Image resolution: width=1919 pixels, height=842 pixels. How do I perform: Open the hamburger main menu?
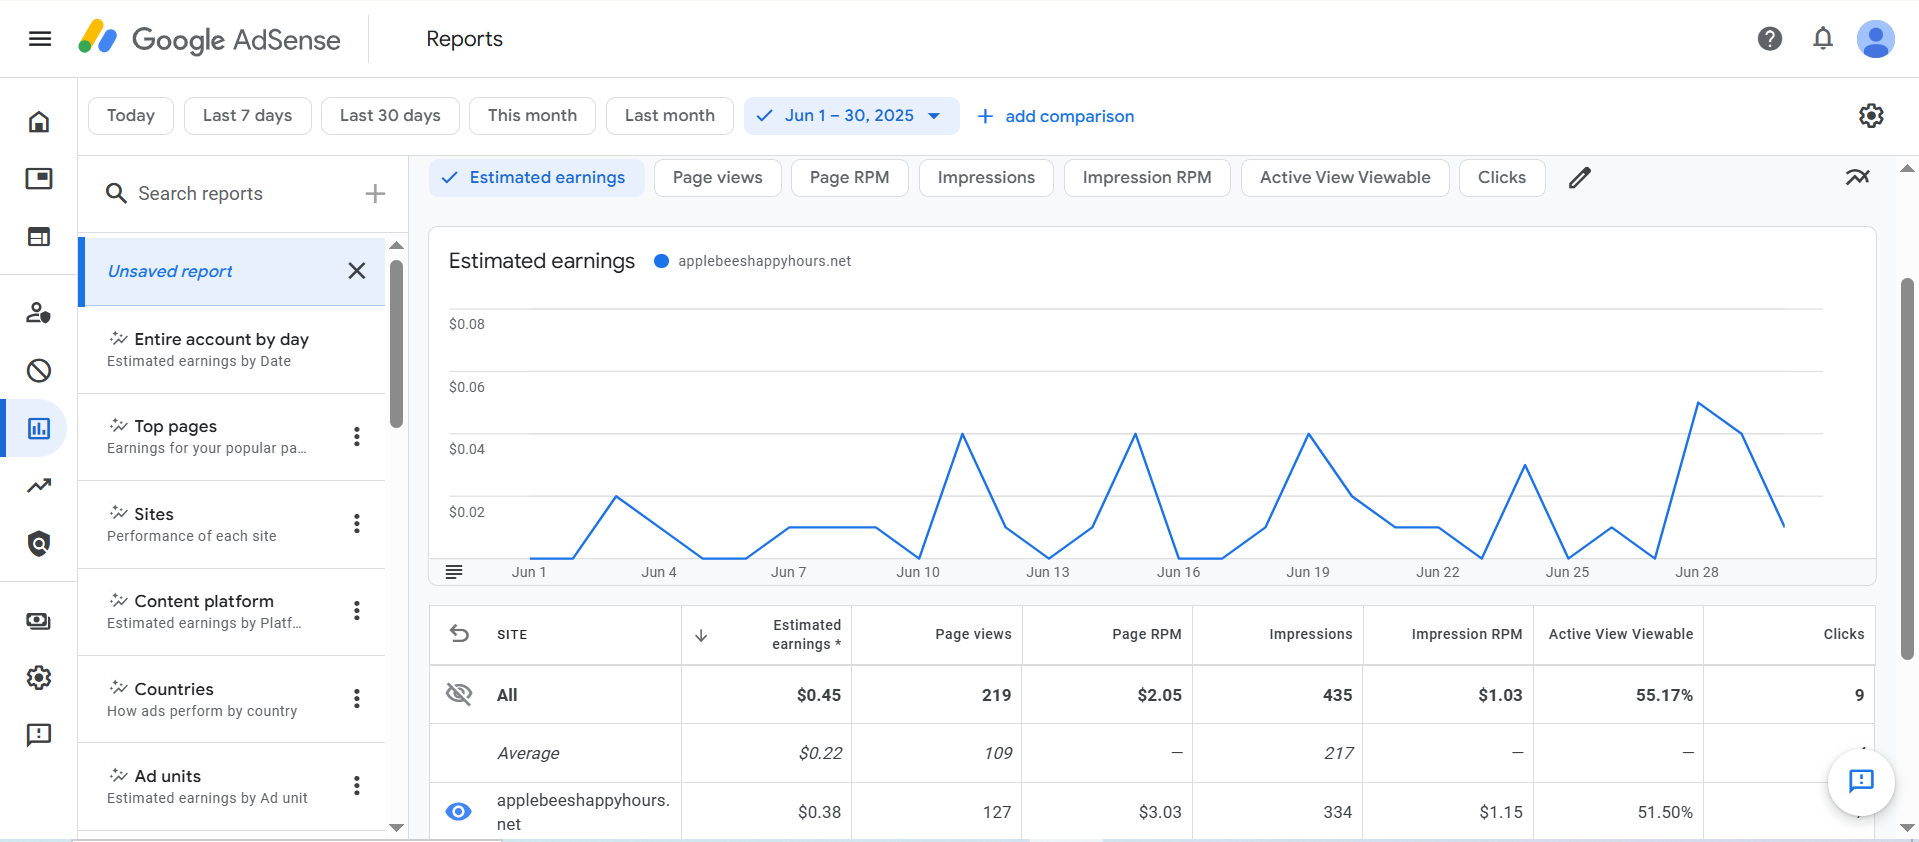pos(40,39)
